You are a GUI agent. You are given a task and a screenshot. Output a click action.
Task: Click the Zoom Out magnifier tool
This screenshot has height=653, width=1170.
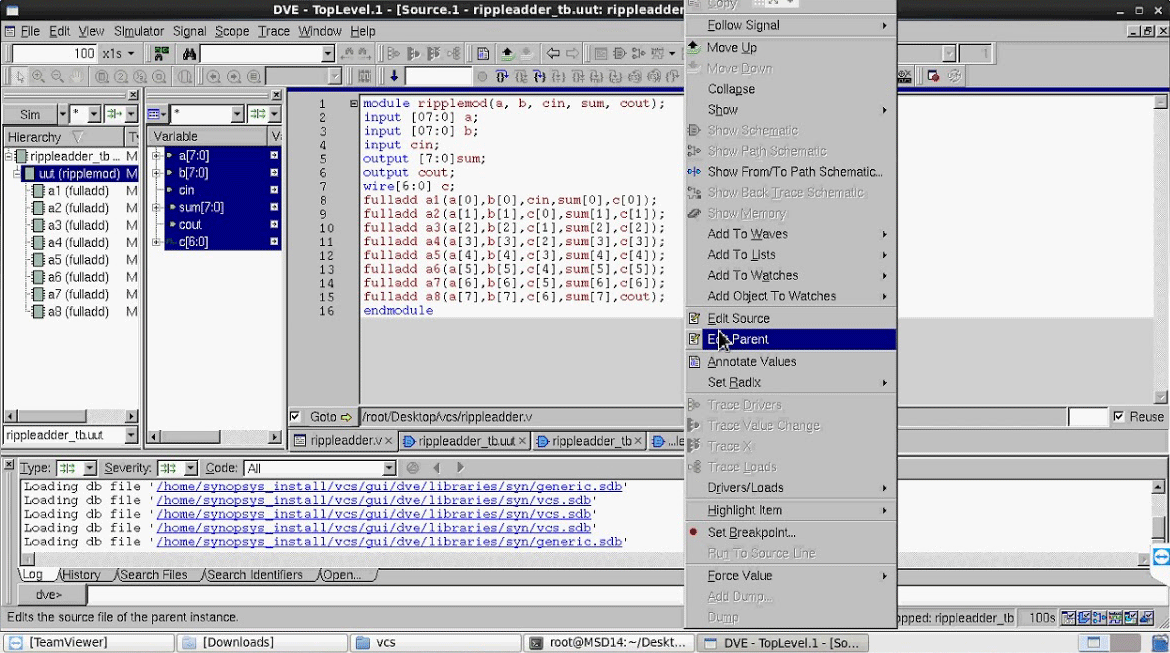pyautogui.click(x=56, y=75)
